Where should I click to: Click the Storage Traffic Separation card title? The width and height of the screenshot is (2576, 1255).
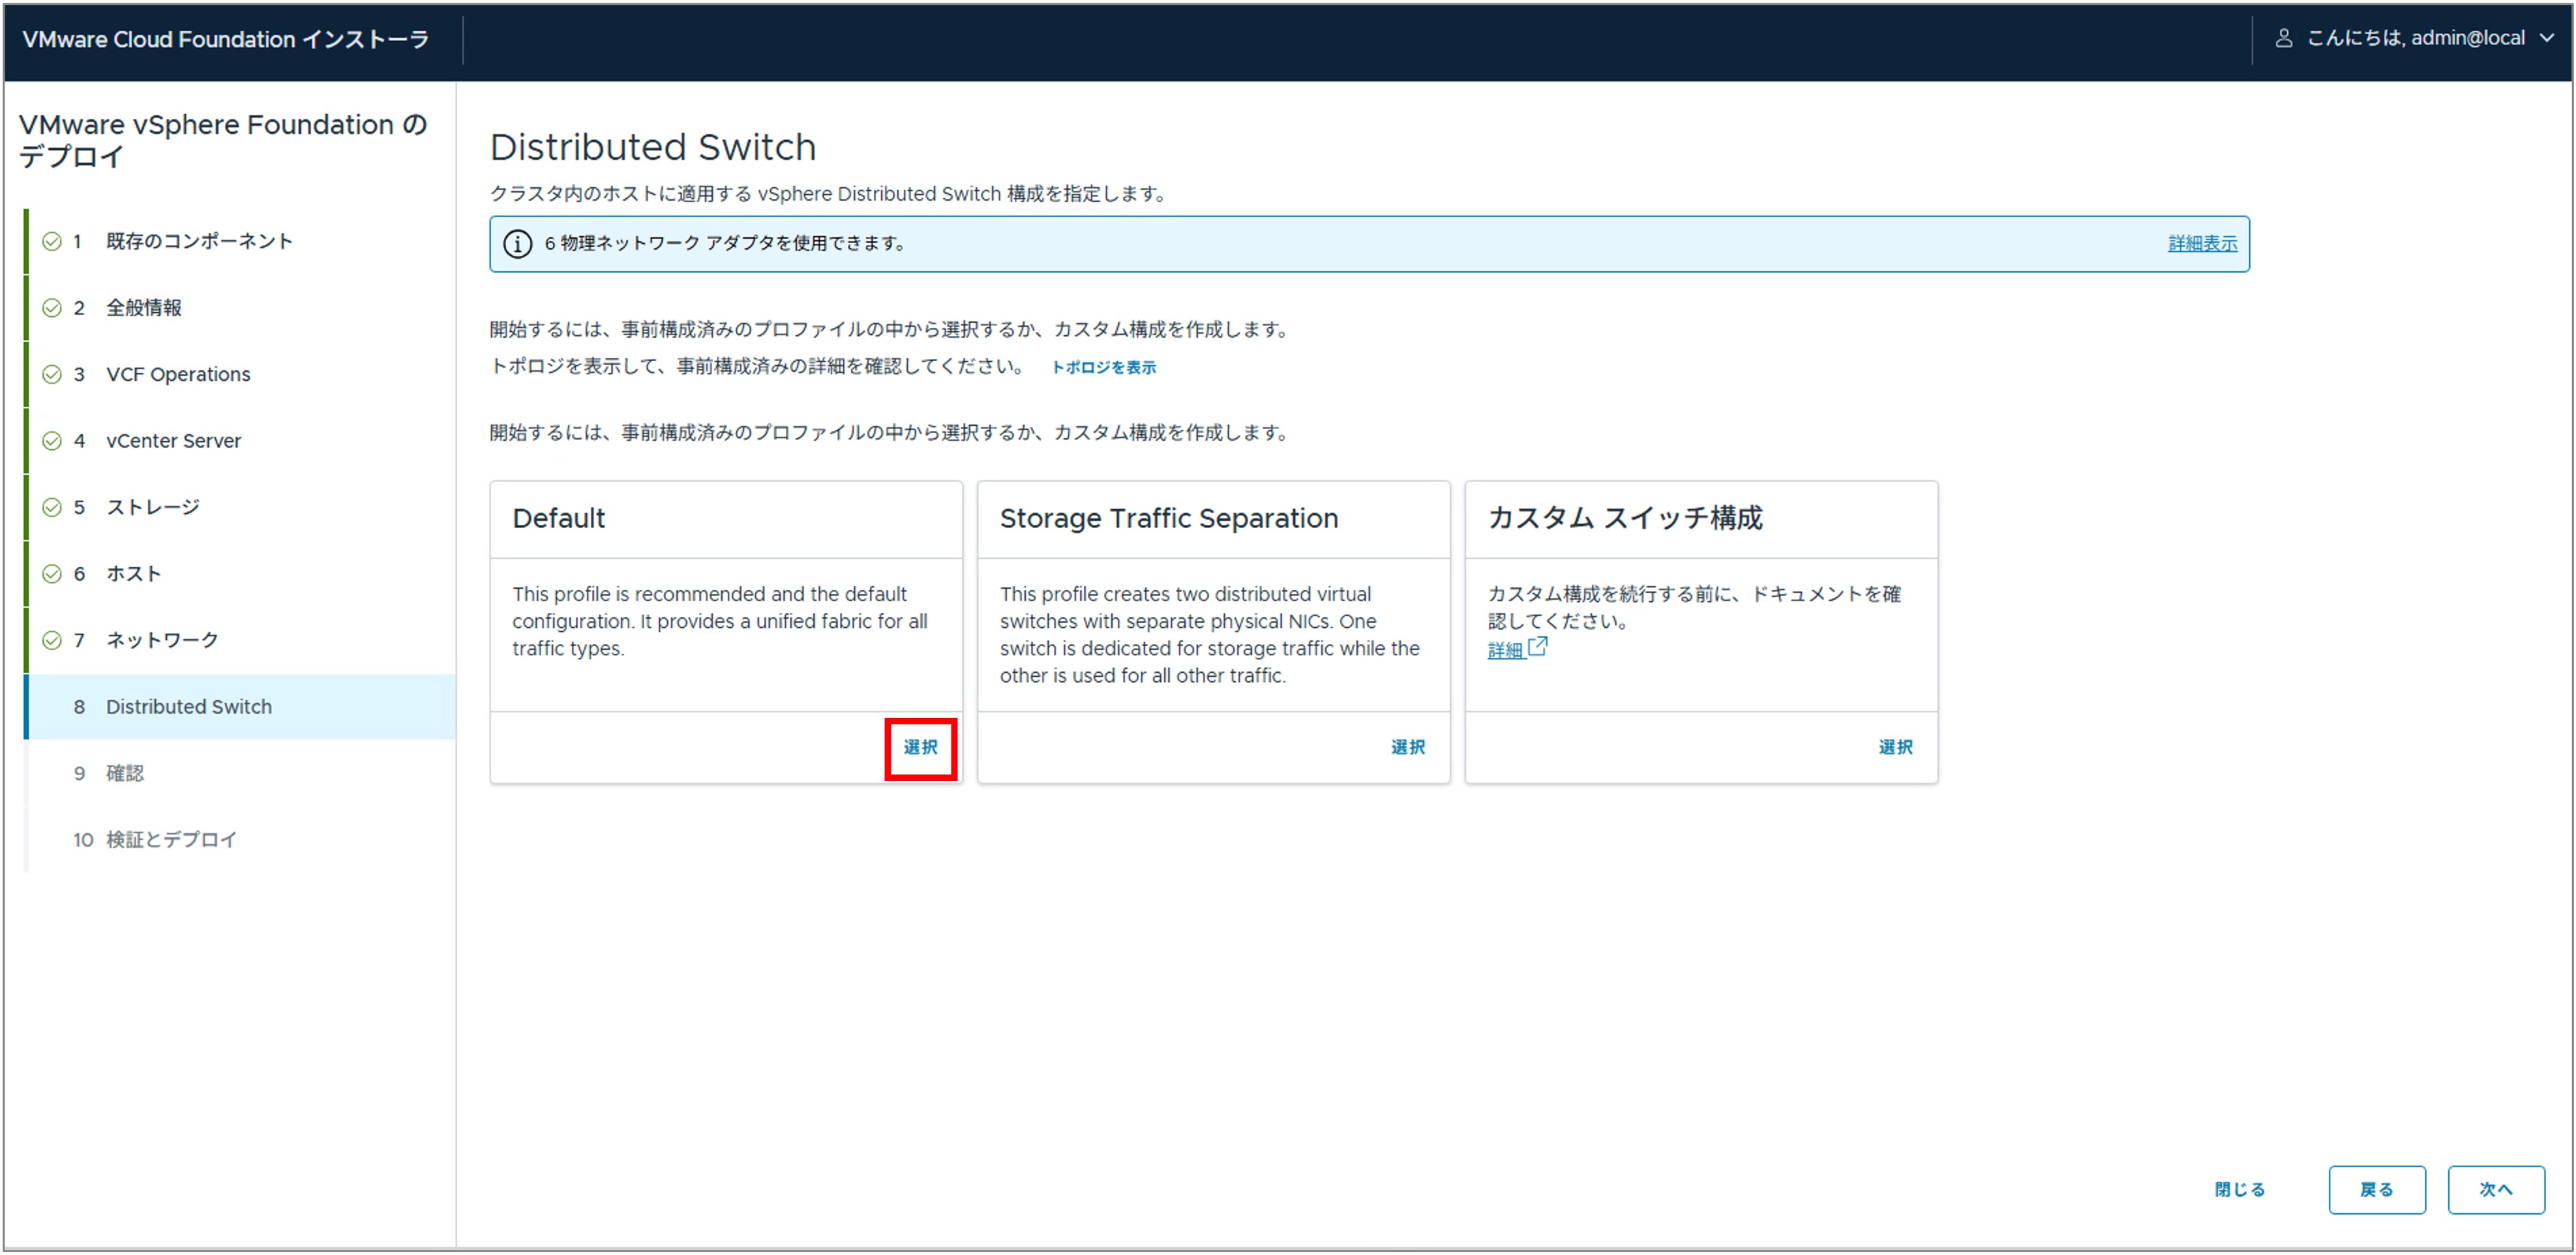(x=1169, y=519)
